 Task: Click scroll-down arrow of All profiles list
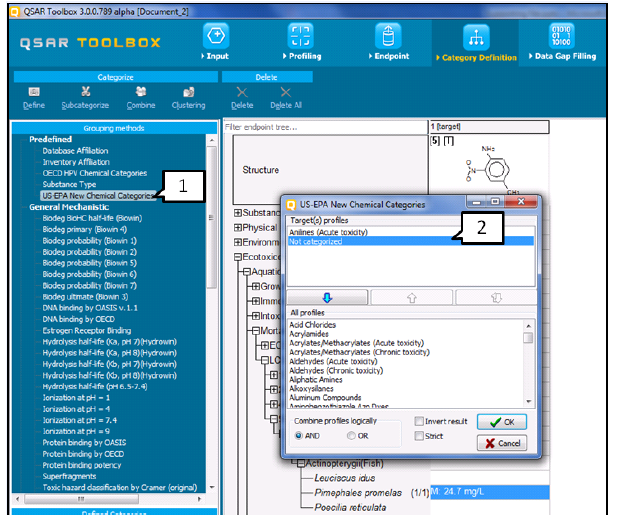point(528,402)
